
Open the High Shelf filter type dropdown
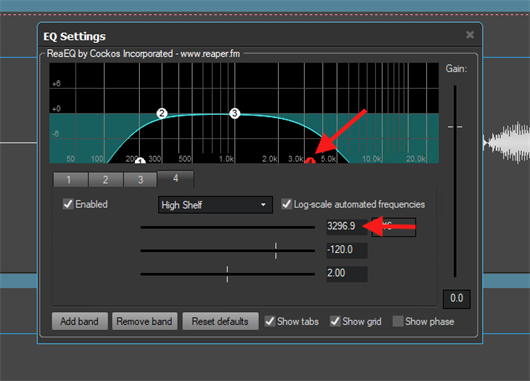pyautogui.click(x=215, y=205)
